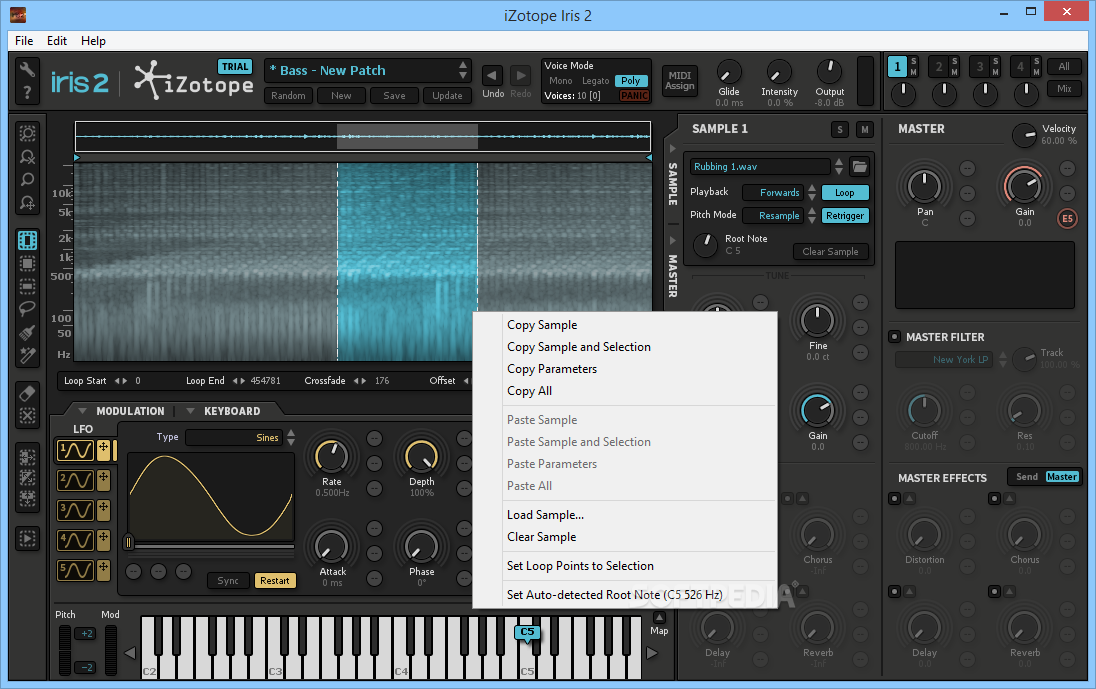Image resolution: width=1096 pixels, height=689 pixels.
Task: Select LFO 3 waveform icon
Action: (x=75, y=510)
